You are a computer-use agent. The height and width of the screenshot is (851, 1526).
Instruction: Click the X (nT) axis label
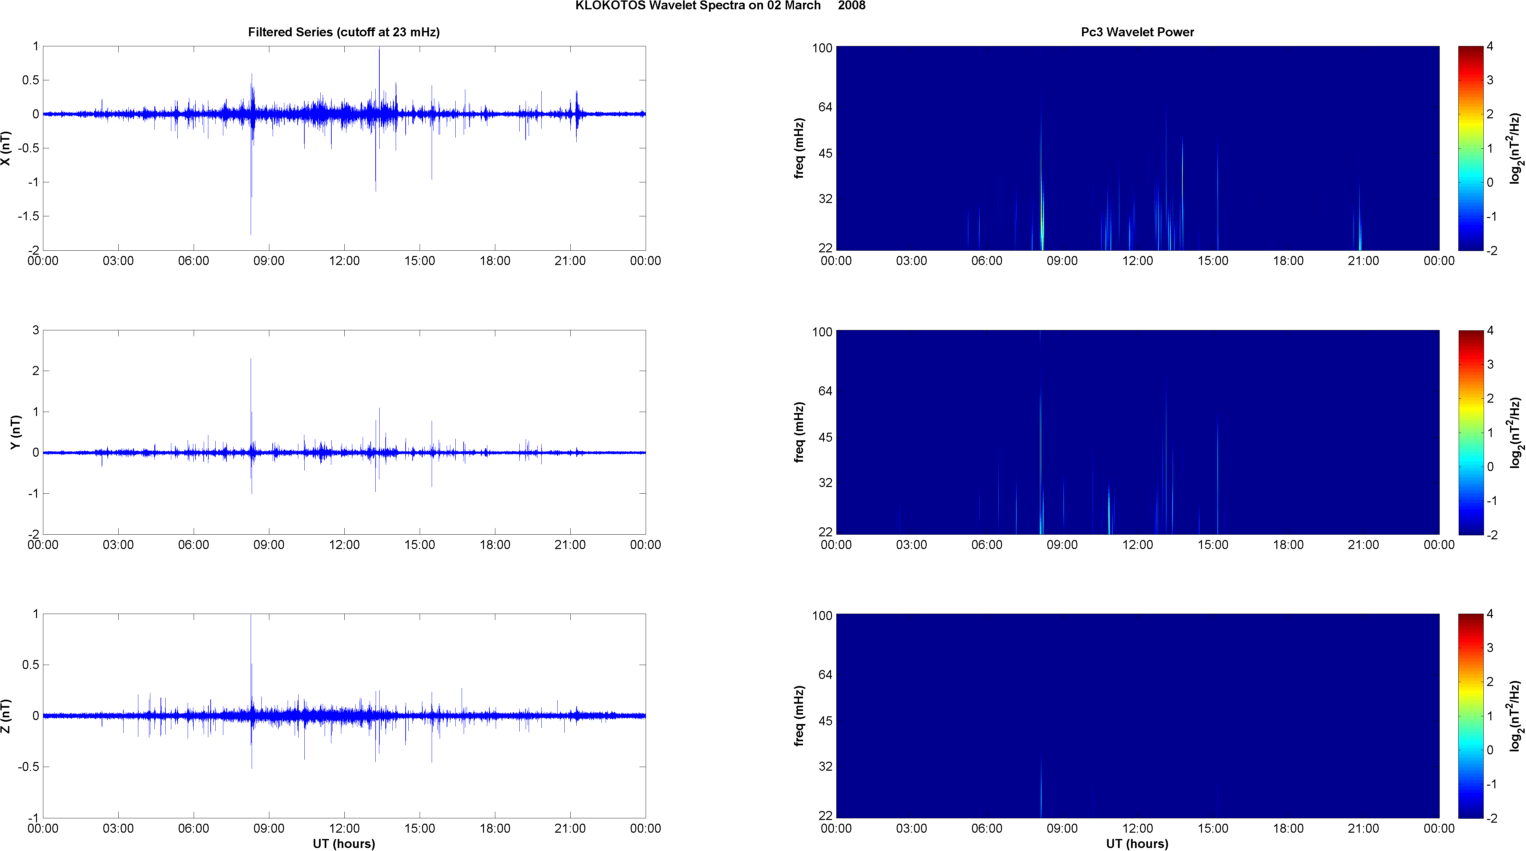[6, 148]
